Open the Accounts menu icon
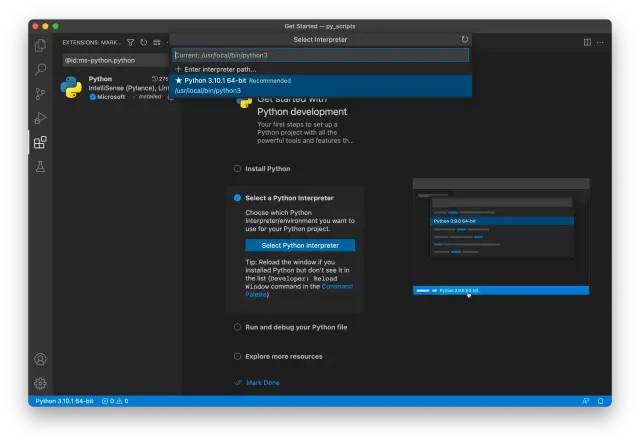Viewport: 640px width, 444px height. click(40, 359)
